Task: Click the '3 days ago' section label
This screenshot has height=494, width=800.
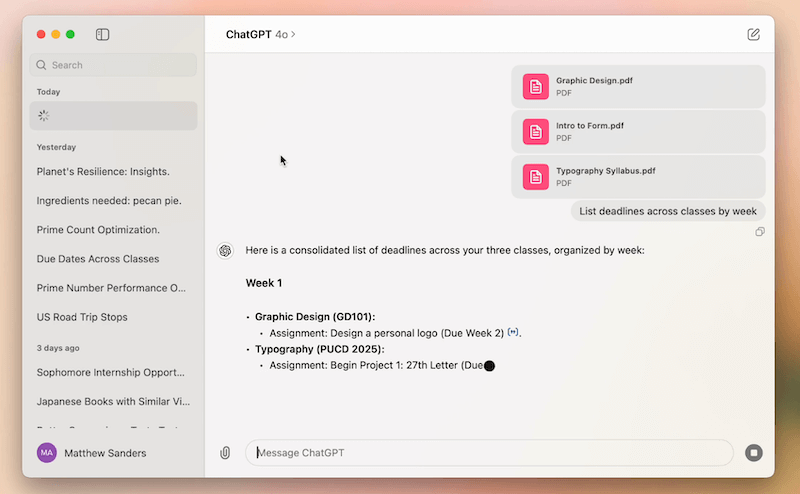Action: pyautogui.click(x=58, y=348)
